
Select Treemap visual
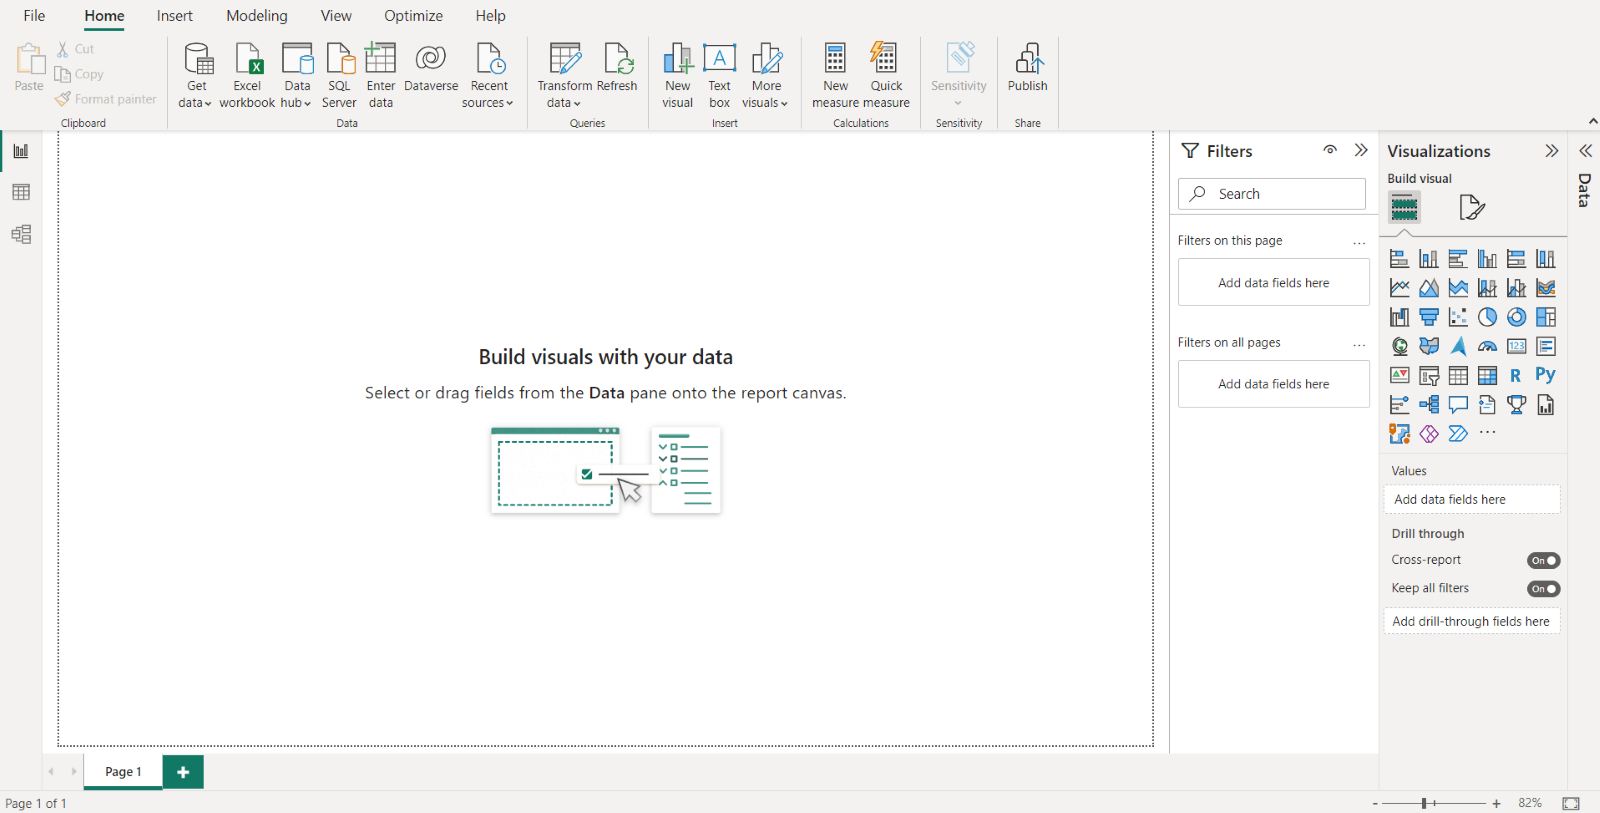pos(1546,317)
